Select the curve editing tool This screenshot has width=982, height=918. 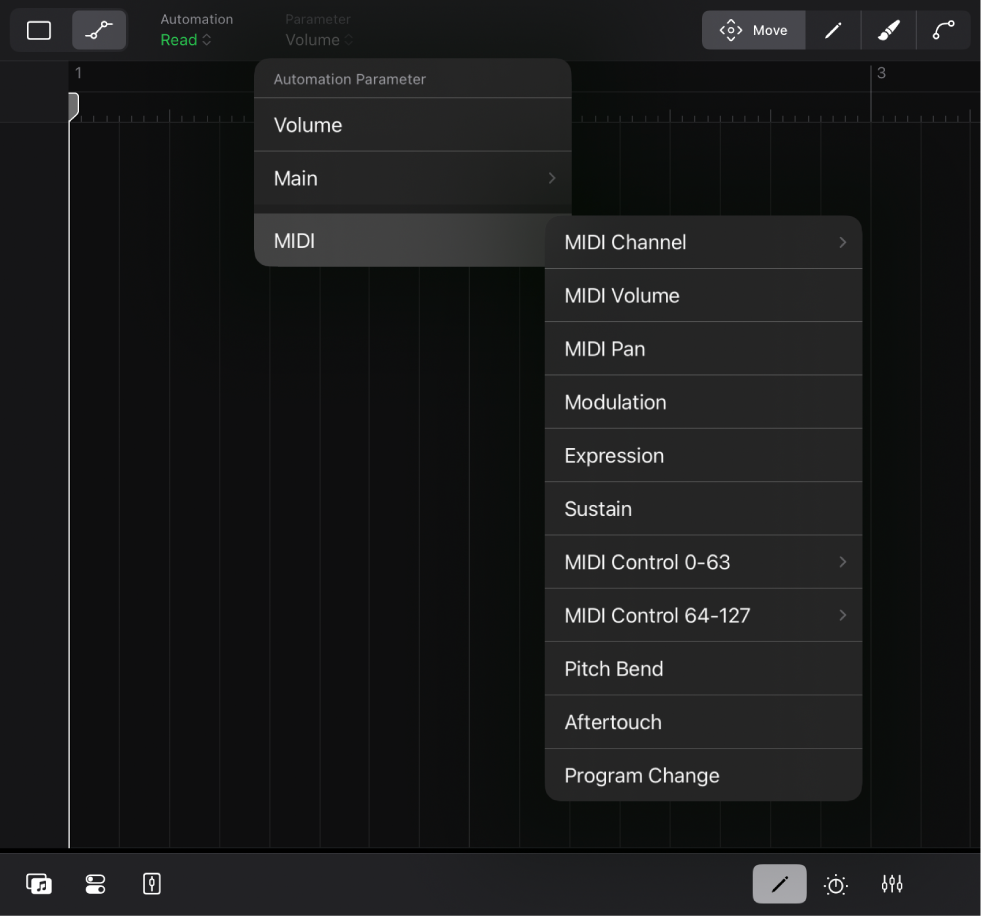[943, 30]
